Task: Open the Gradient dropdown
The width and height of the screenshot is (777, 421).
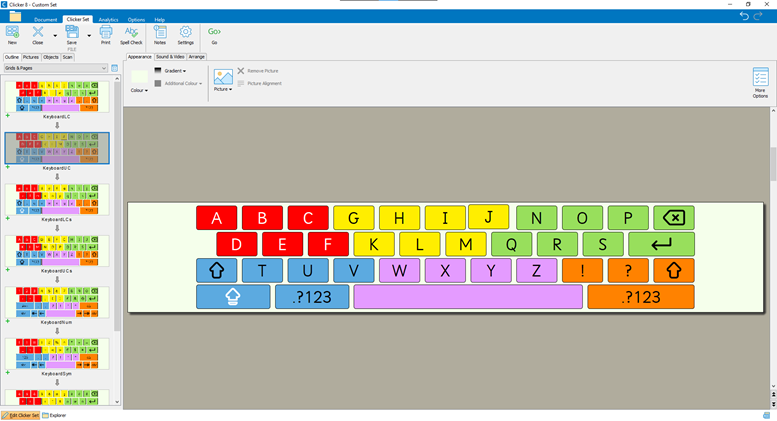Action: (171, 71)
